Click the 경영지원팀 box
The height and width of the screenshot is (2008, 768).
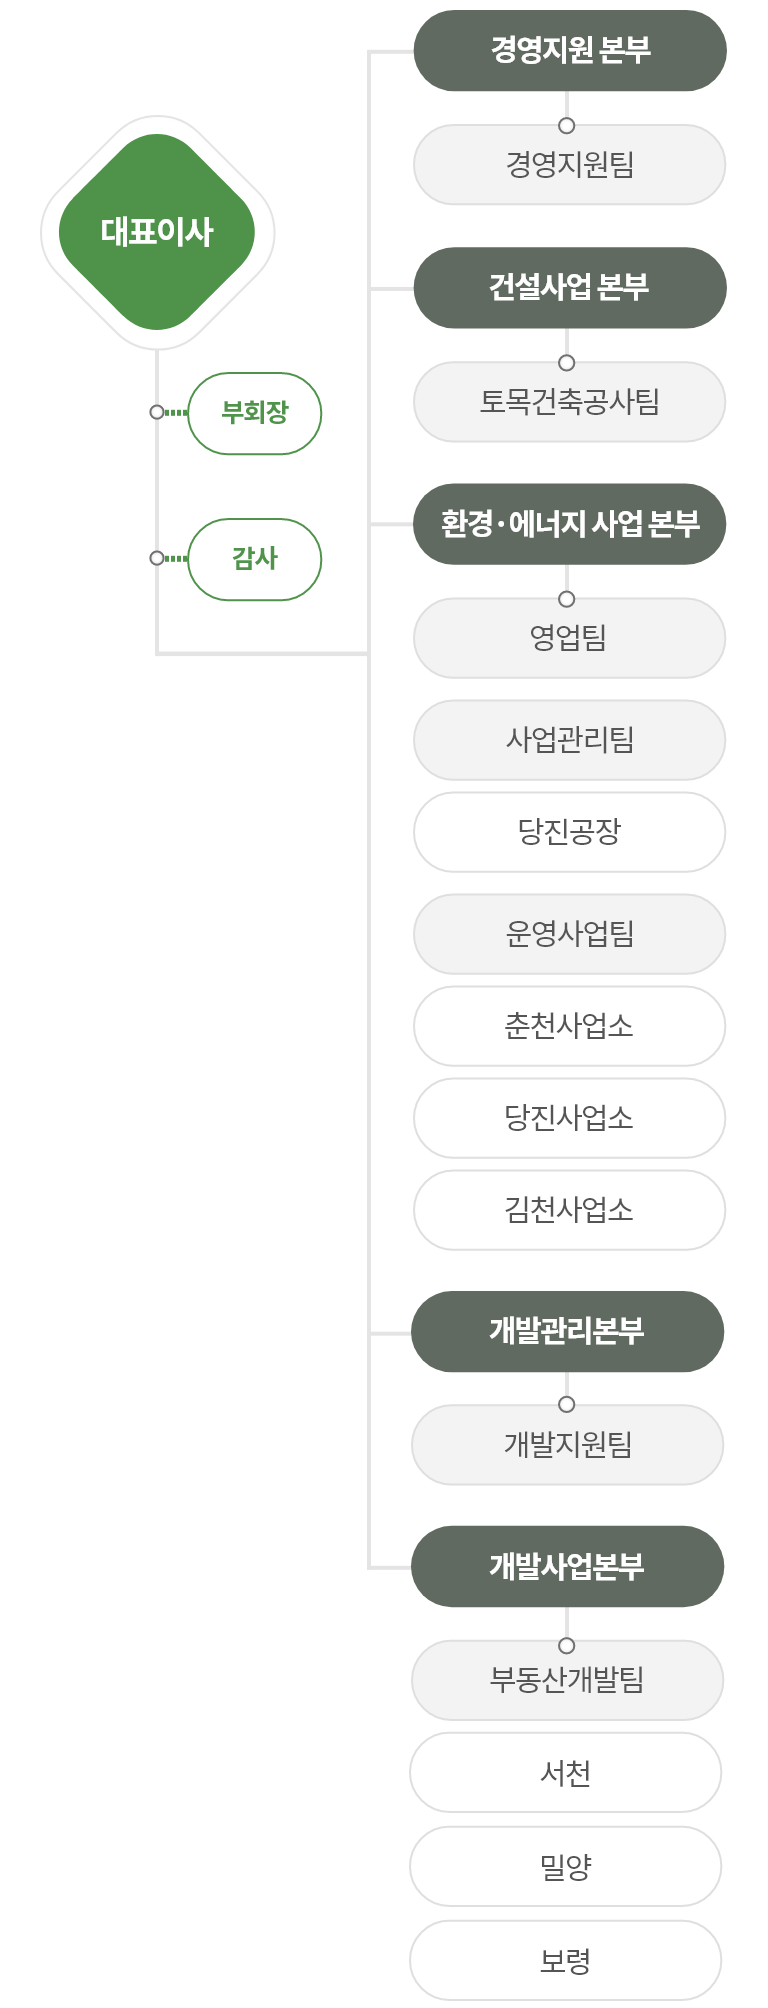coord(570,164)
